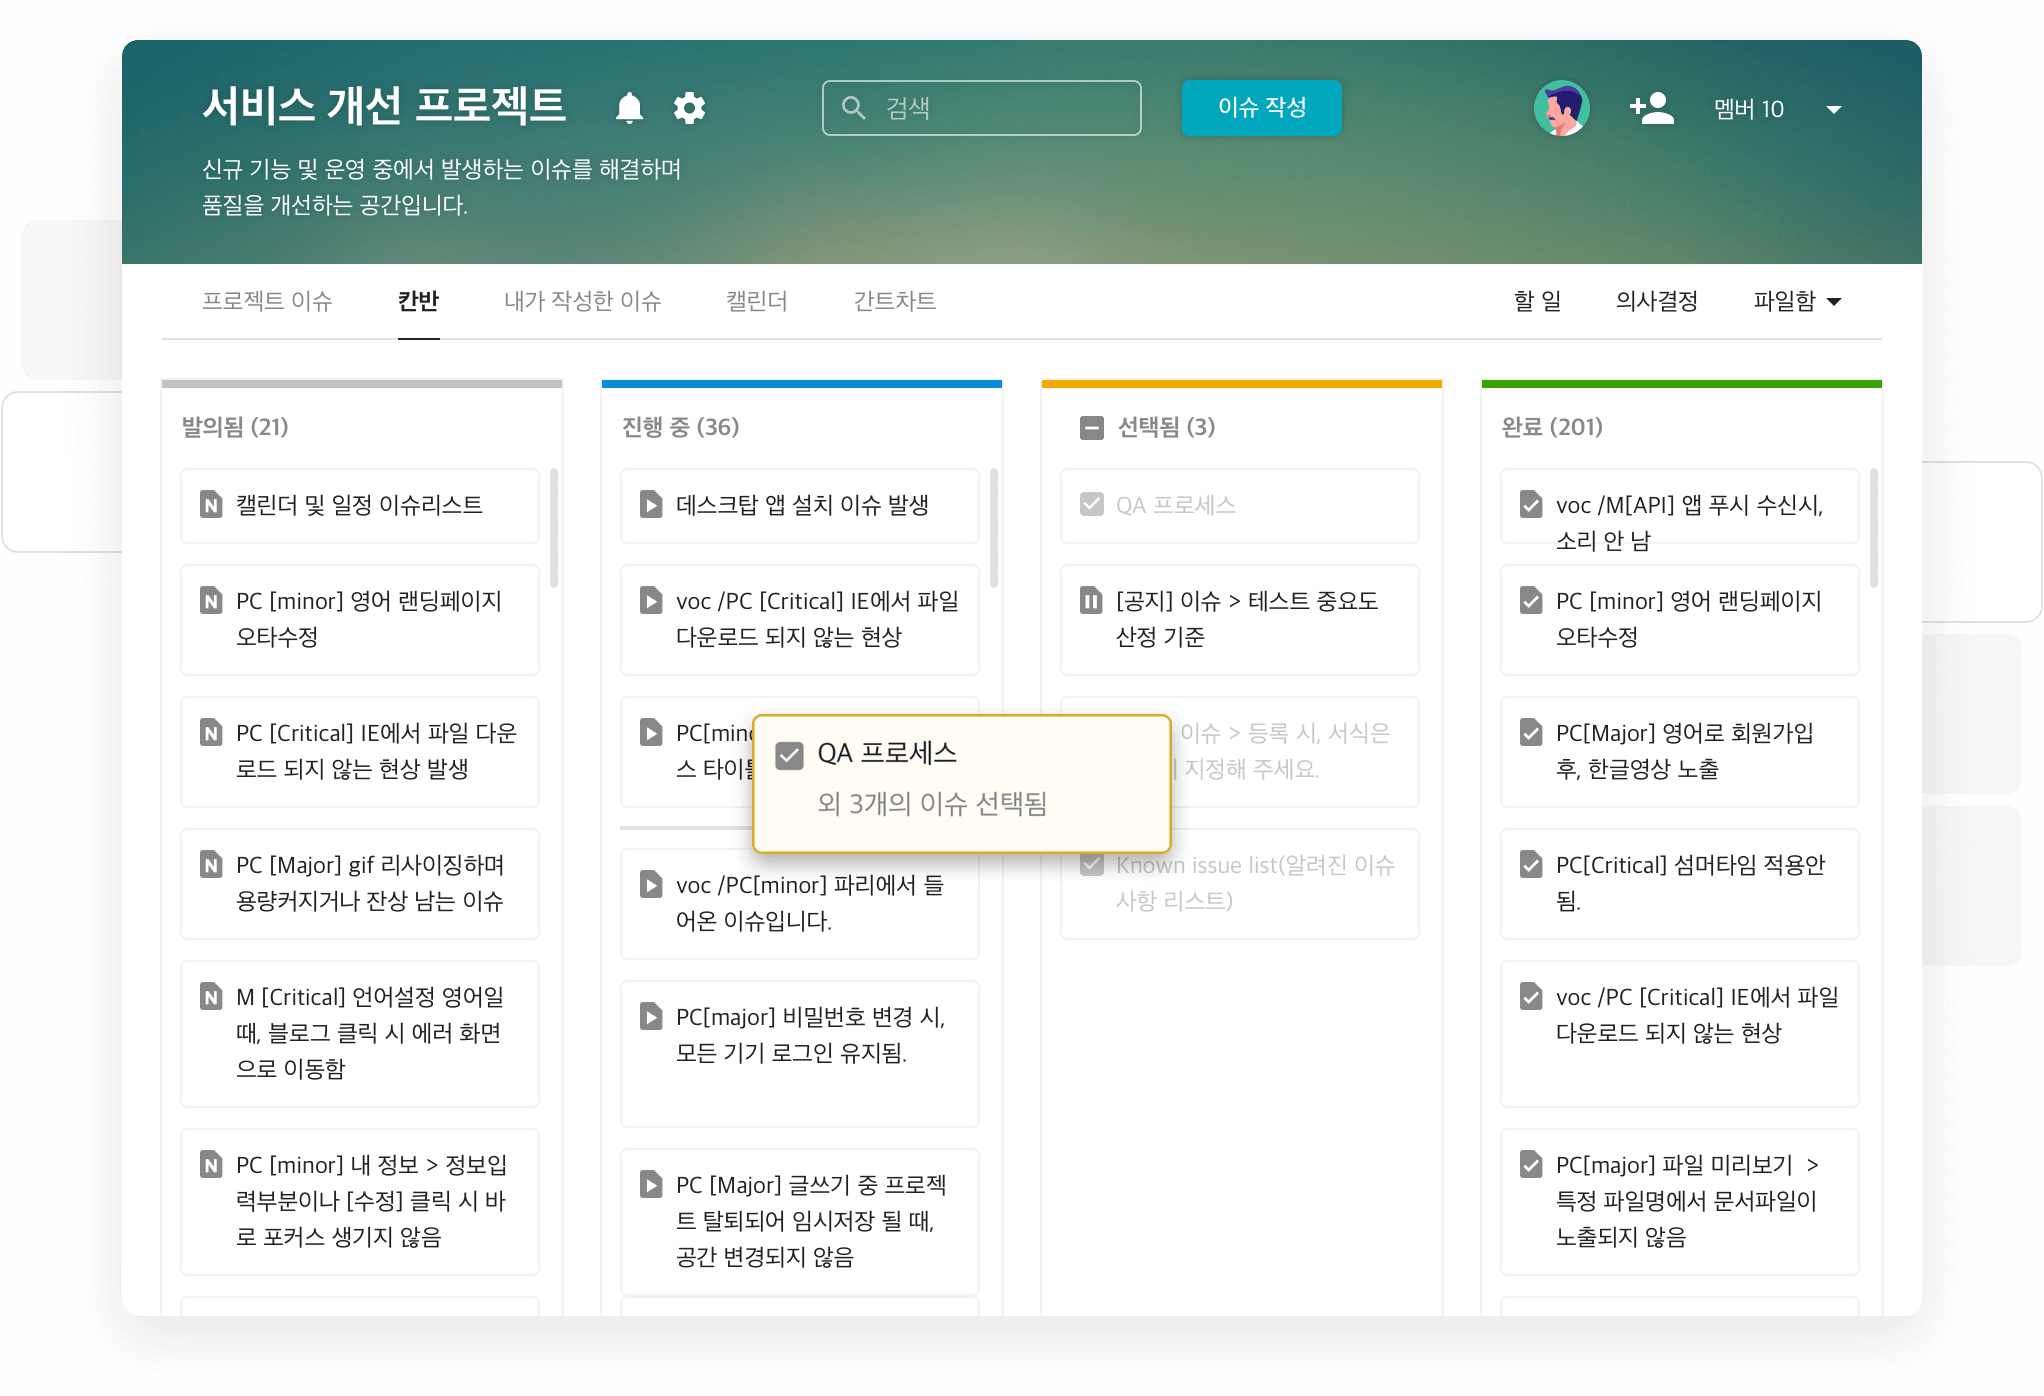Expand the 멤버 10 dropdown arrow
The height and width of the screenshot is (1396, 2044).
pyautogui.click(x=1833, y=109)
